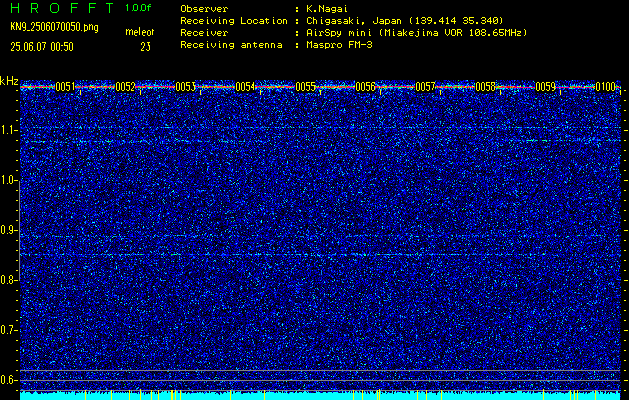629x400 pixels.
Task: Select the file name KN9_2506070050.png
Action: pos(54,27)
